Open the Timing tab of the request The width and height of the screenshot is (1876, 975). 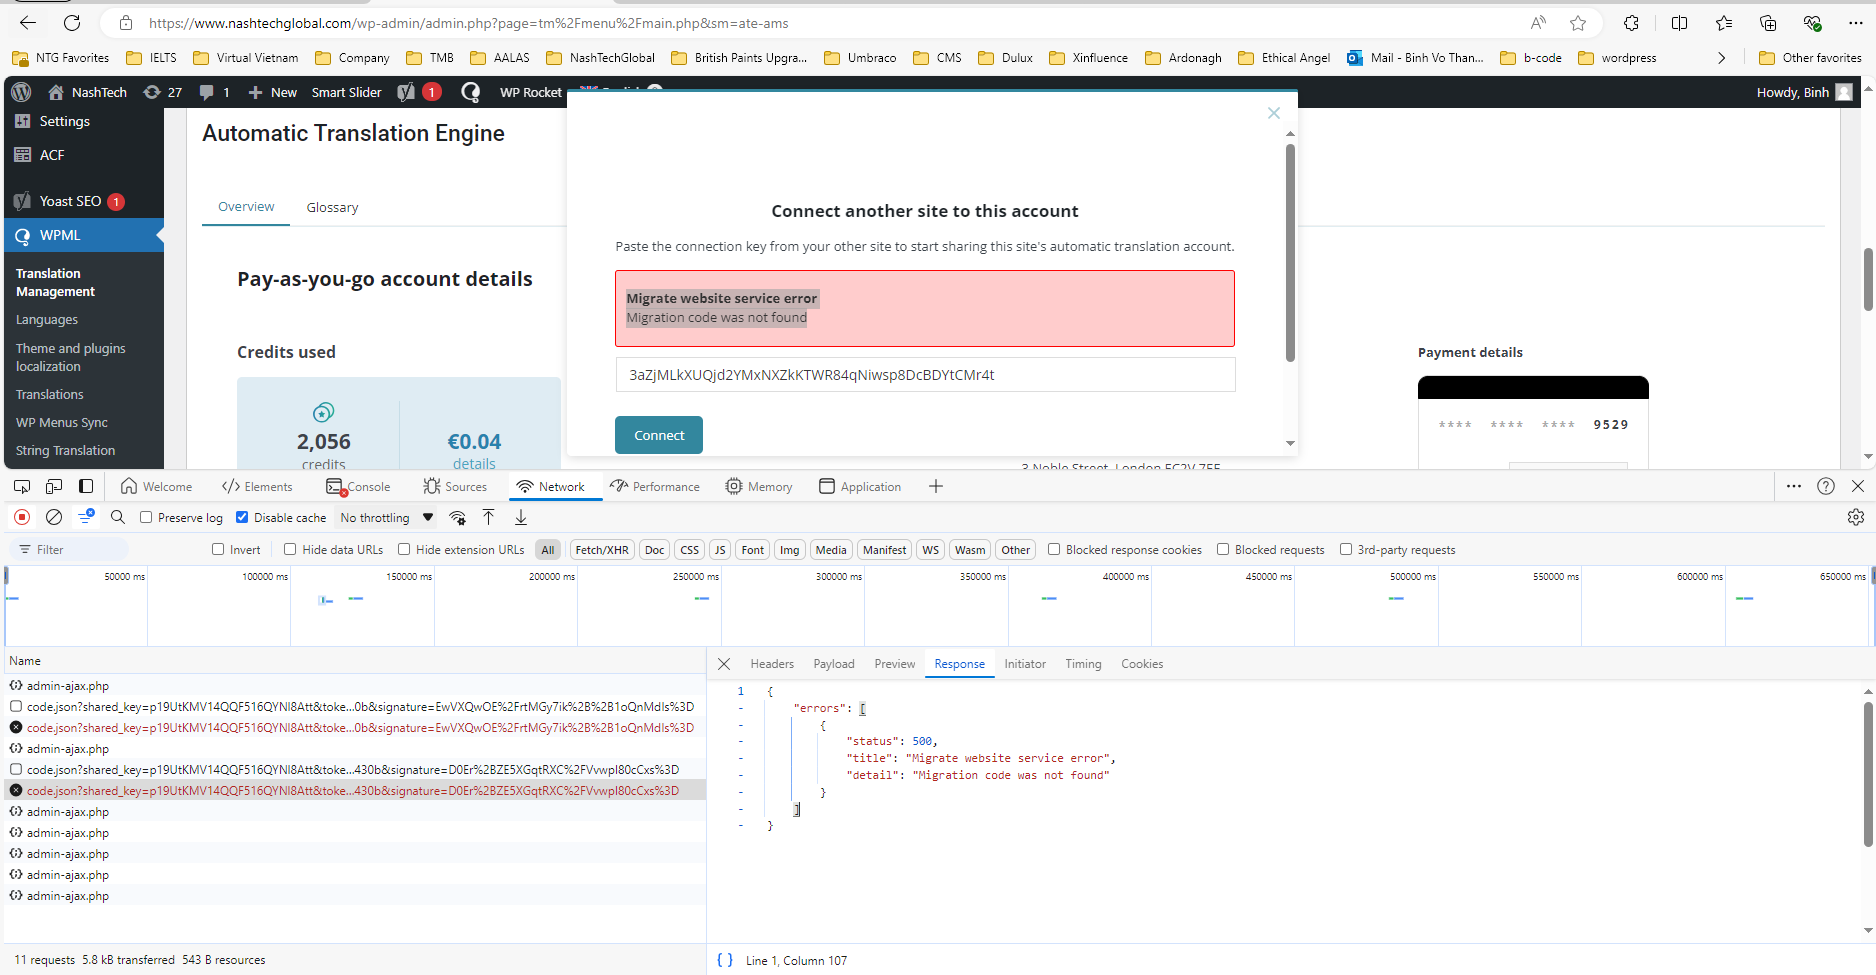pyautogui.click(x=1083, y=664)
